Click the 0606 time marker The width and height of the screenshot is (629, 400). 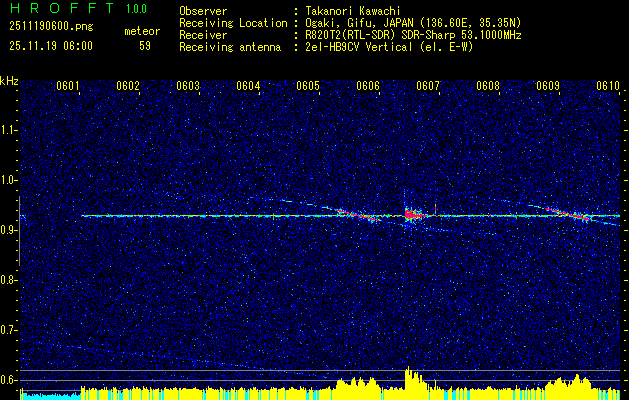coord(368,86)
